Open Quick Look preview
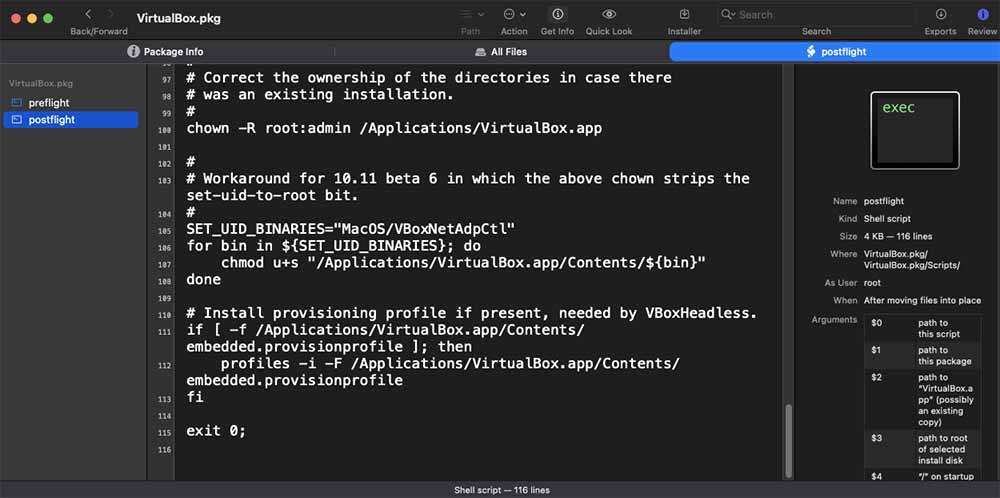1000x498 pixels. [609, 14]
